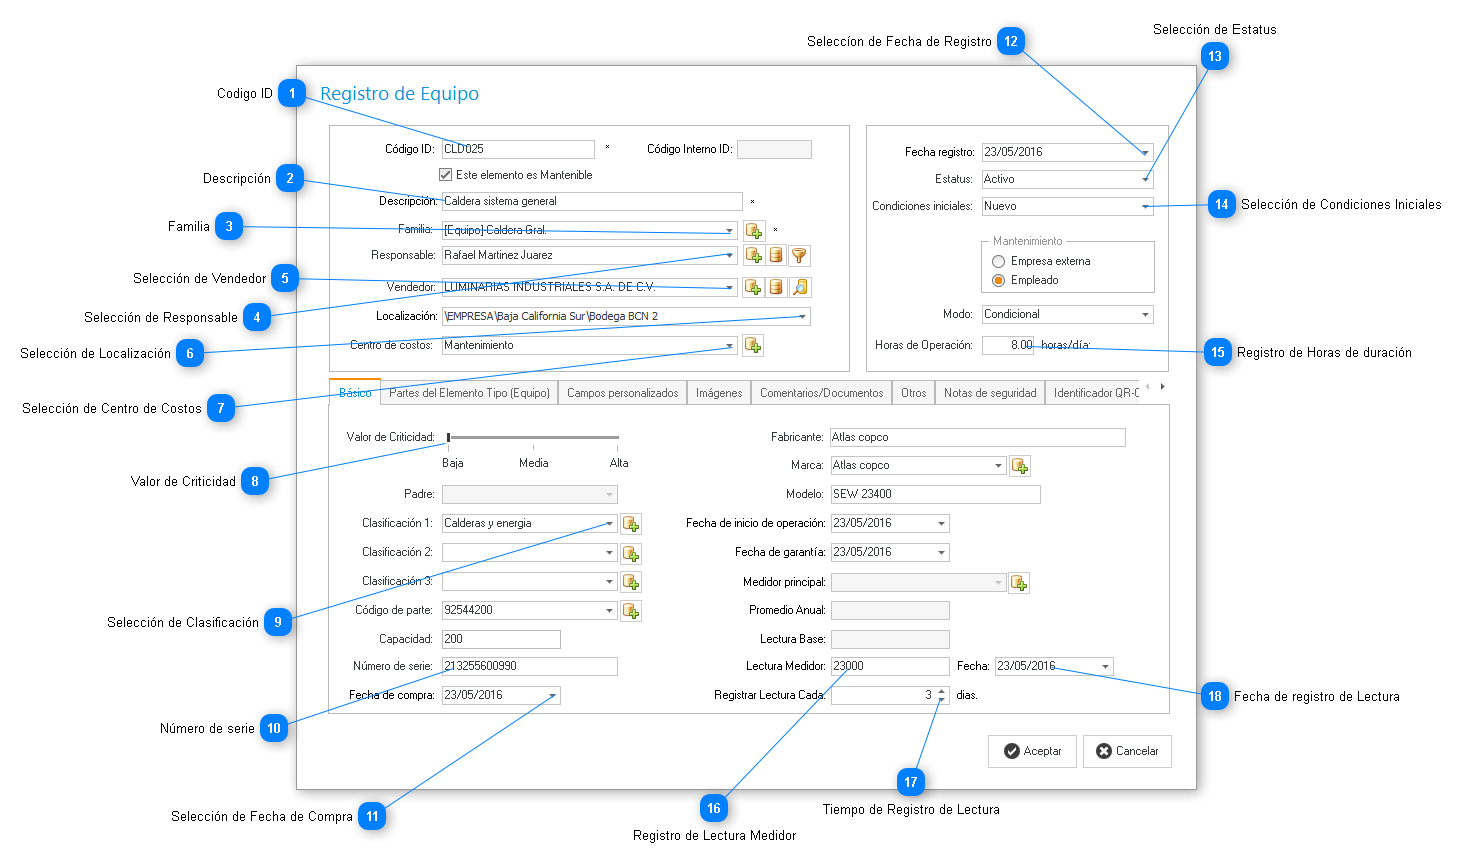Select the 'Empresa externa' radio button
The height and width of the screenshot is (868, 1468).
click(998, 261)
